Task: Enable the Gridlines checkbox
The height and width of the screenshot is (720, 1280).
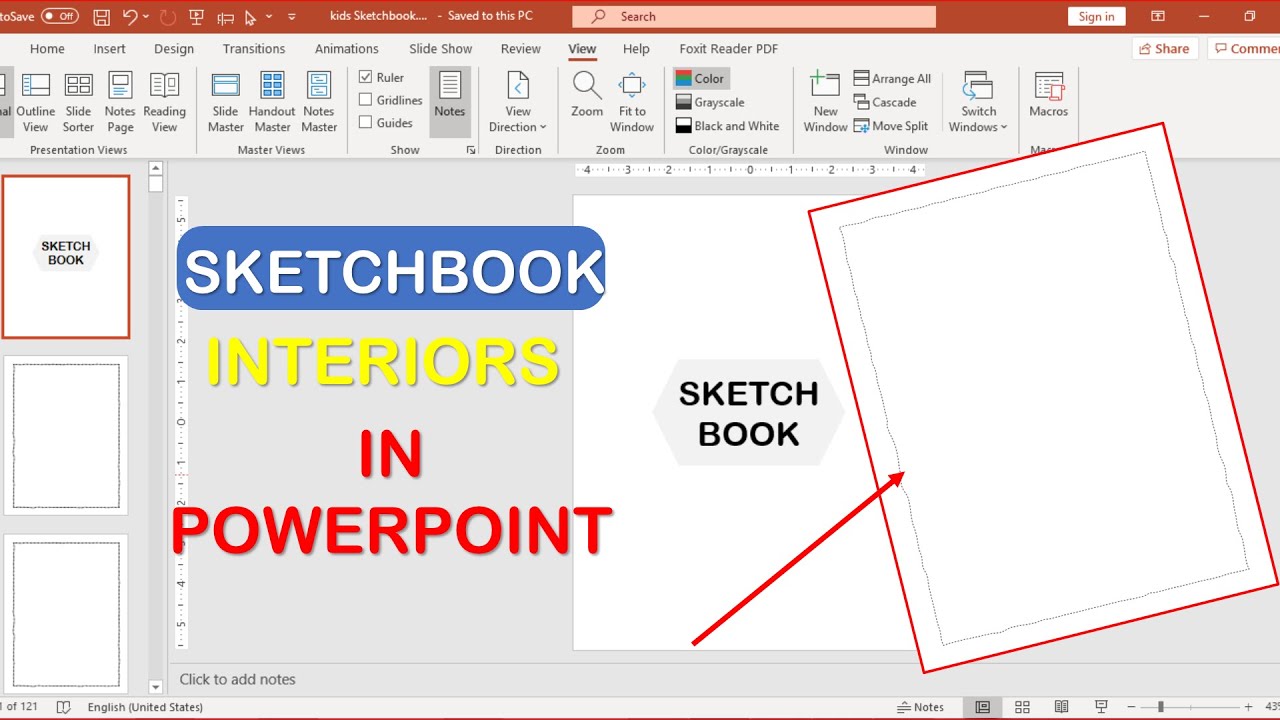Action: coord(366,100)
